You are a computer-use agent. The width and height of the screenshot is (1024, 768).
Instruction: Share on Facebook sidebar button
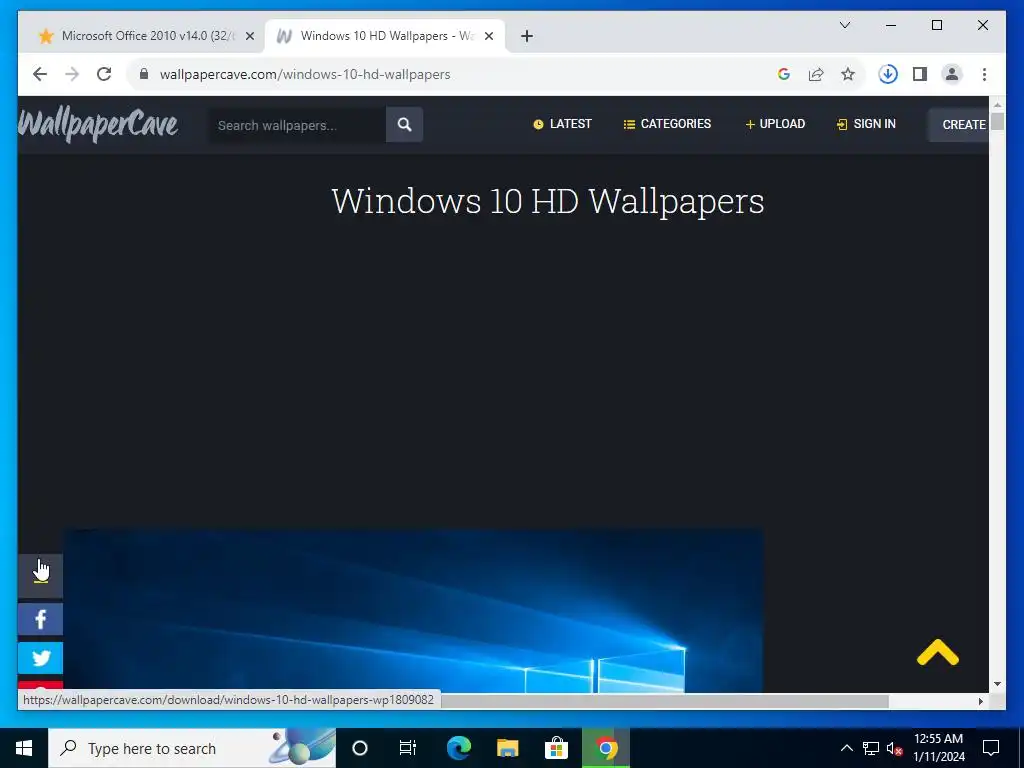pyautogui.click(x=40, y=619)
